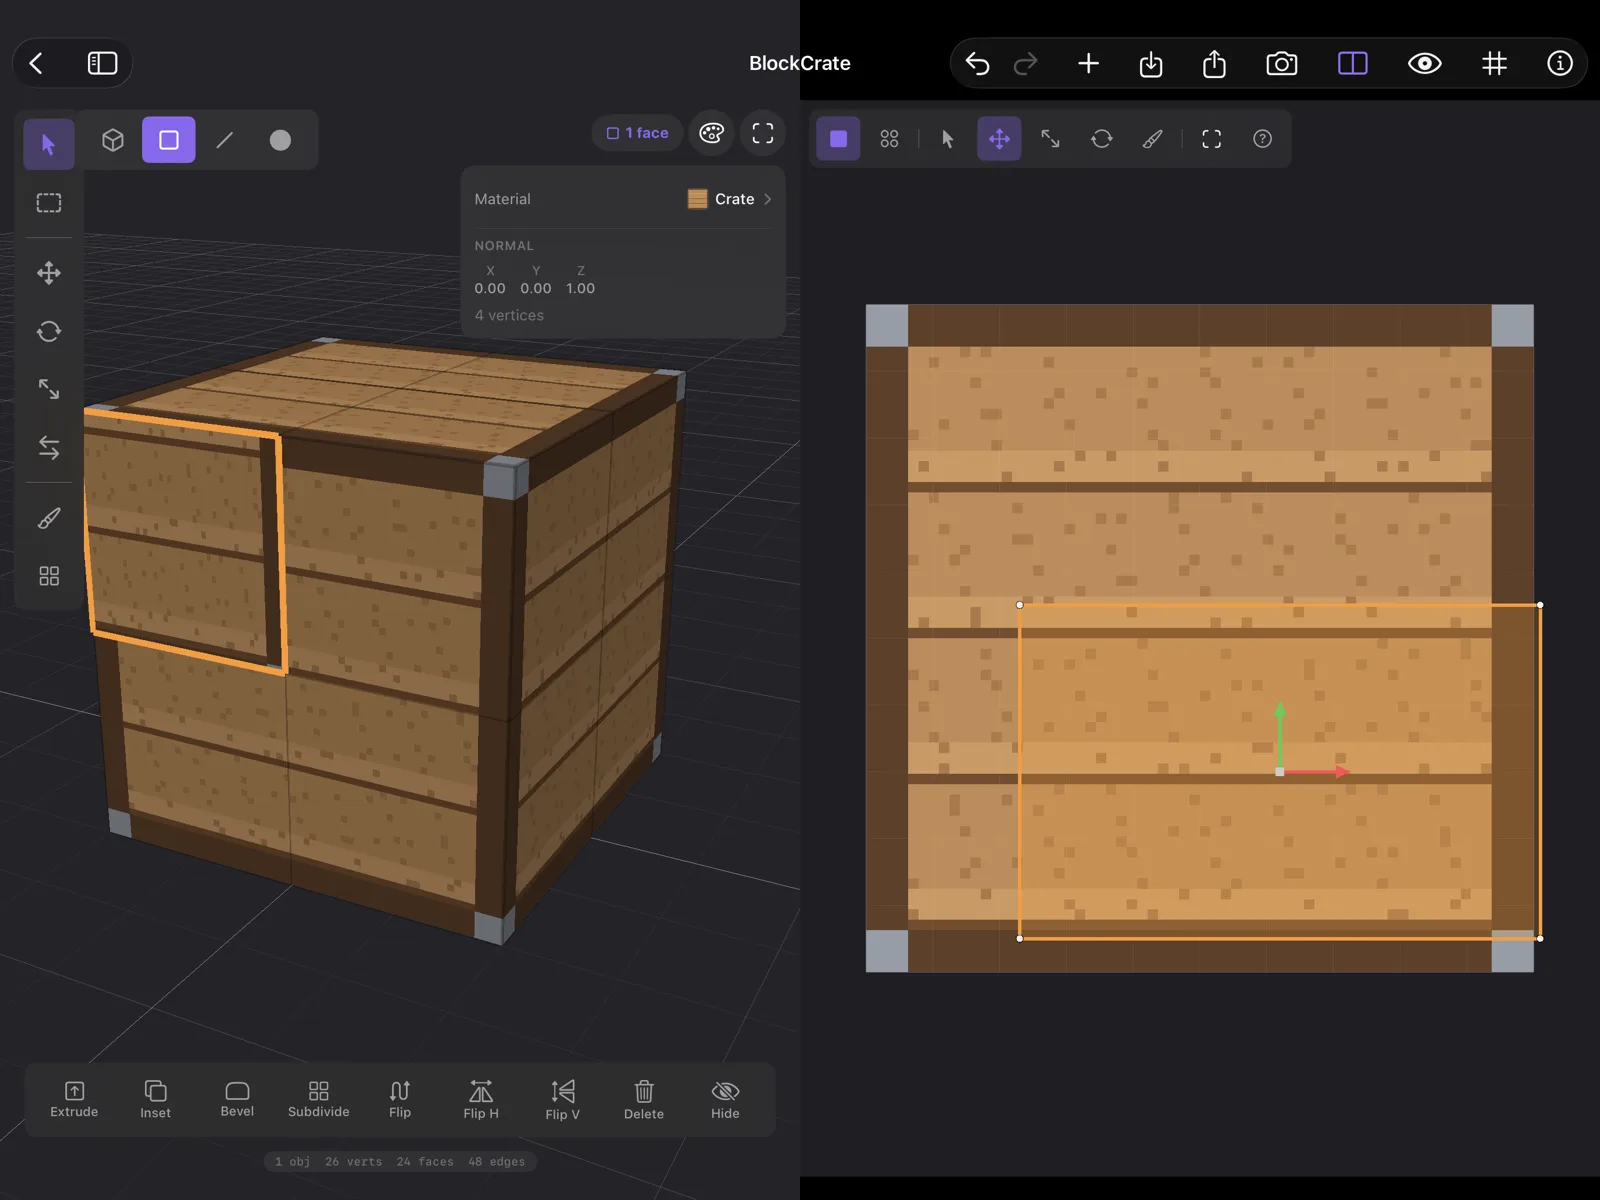Inset the selected face
This screenshot has height=1200, width=1600.
tap(155, 1099)
